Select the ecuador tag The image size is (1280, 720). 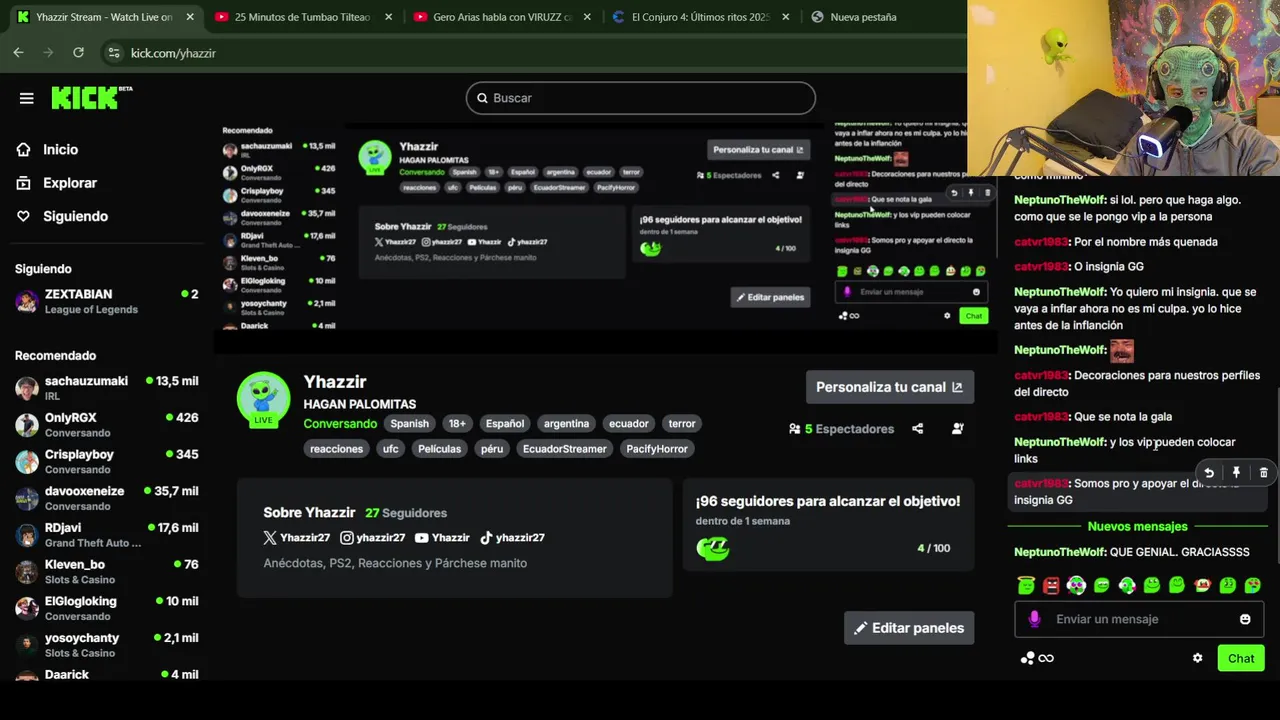(x=629, y=424)
